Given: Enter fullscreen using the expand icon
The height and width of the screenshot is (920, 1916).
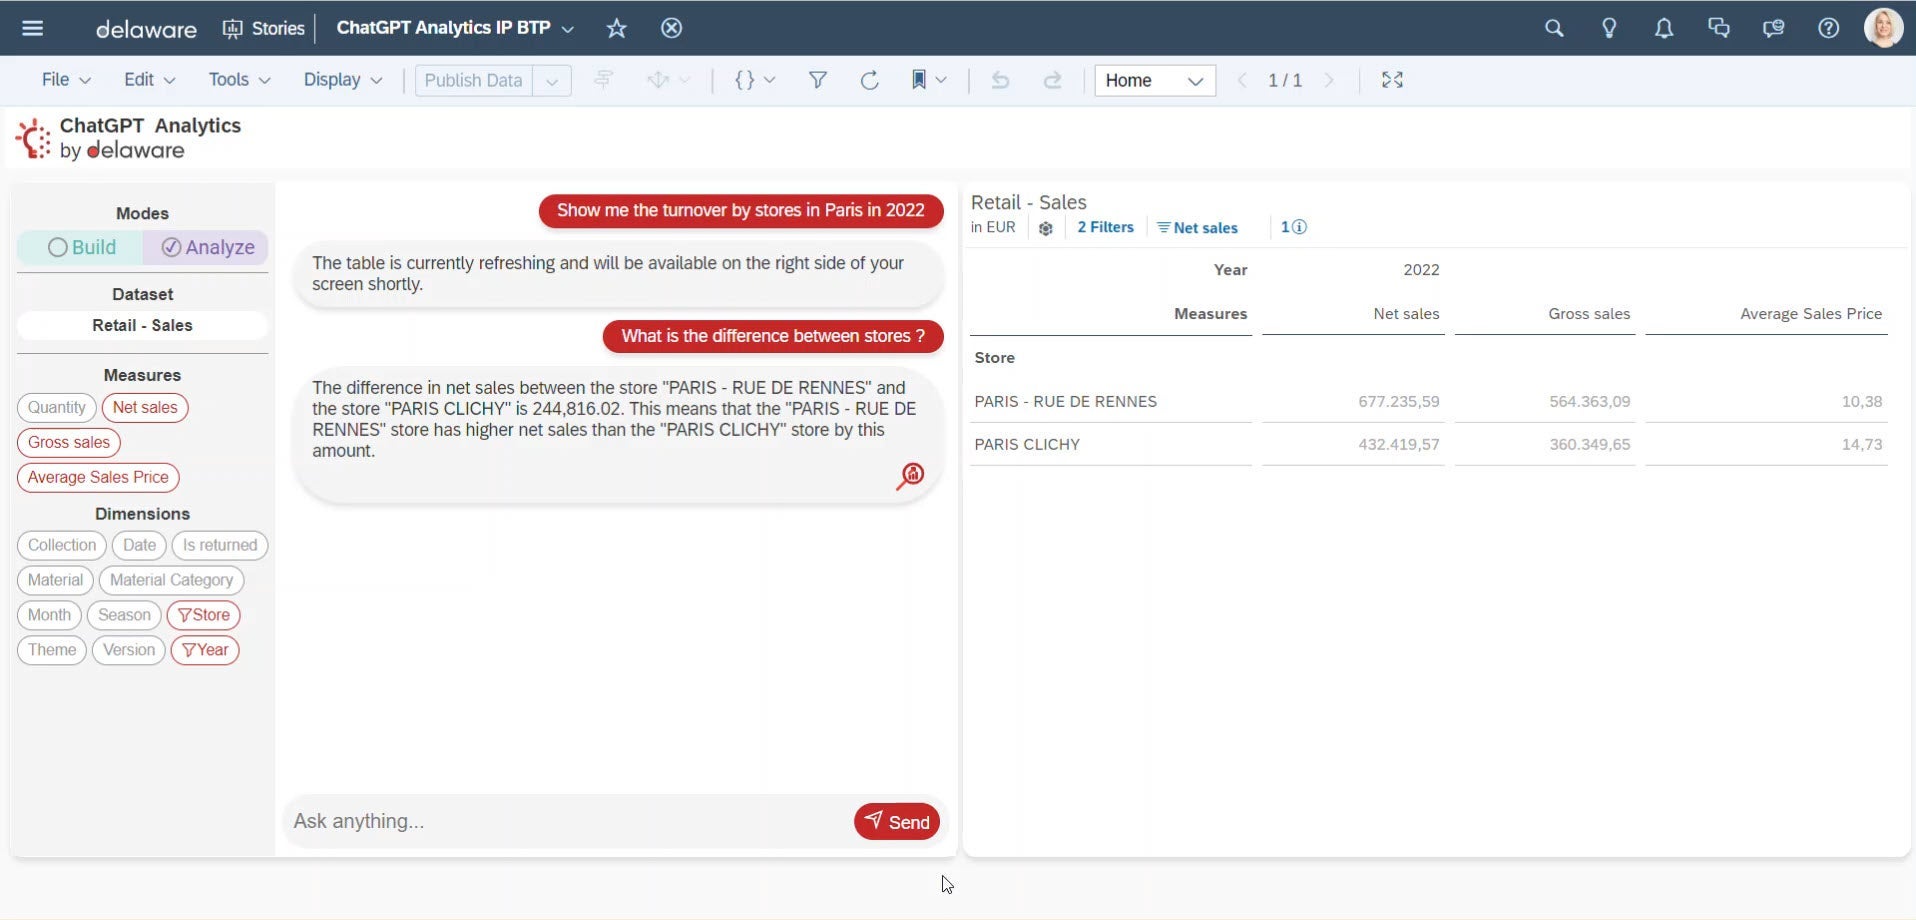Looking at the screenshot, I should (1392, 80).
